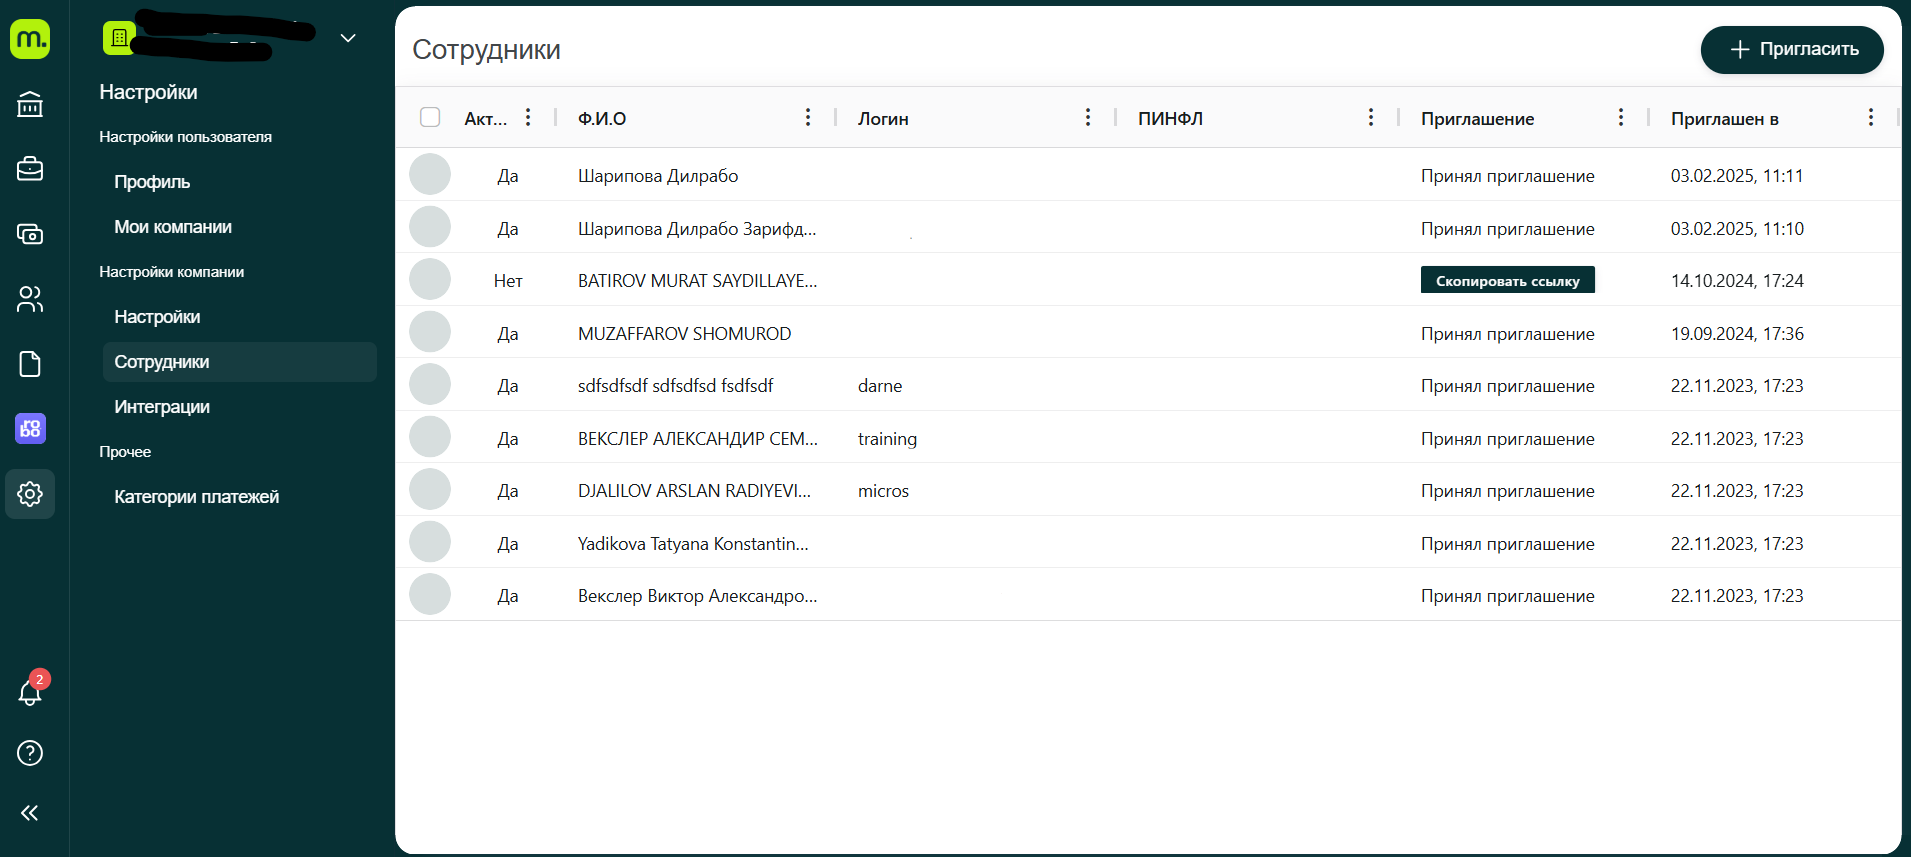Open ПИНФЛ column options menu

pos(1371,118)
